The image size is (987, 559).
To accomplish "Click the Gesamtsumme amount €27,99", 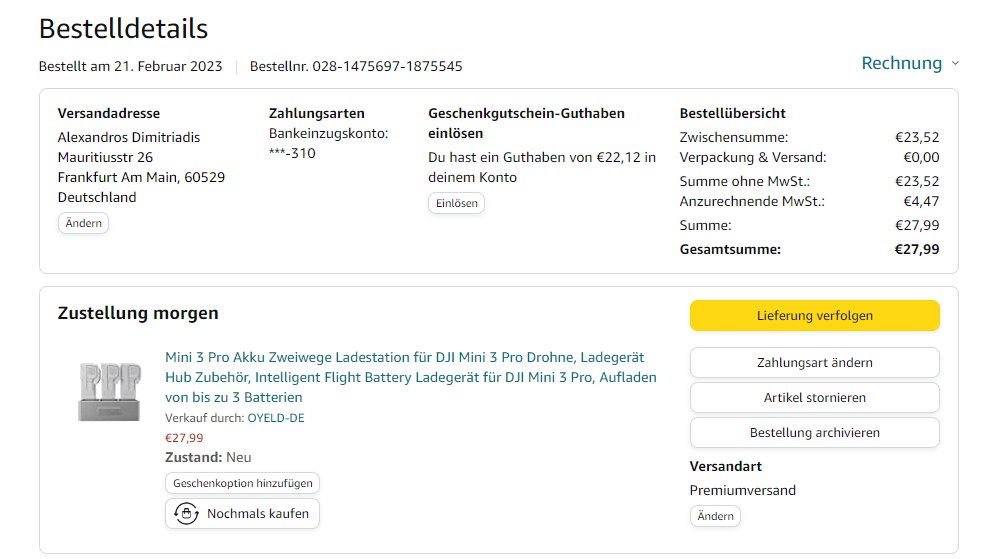I will tap(916, 249).
